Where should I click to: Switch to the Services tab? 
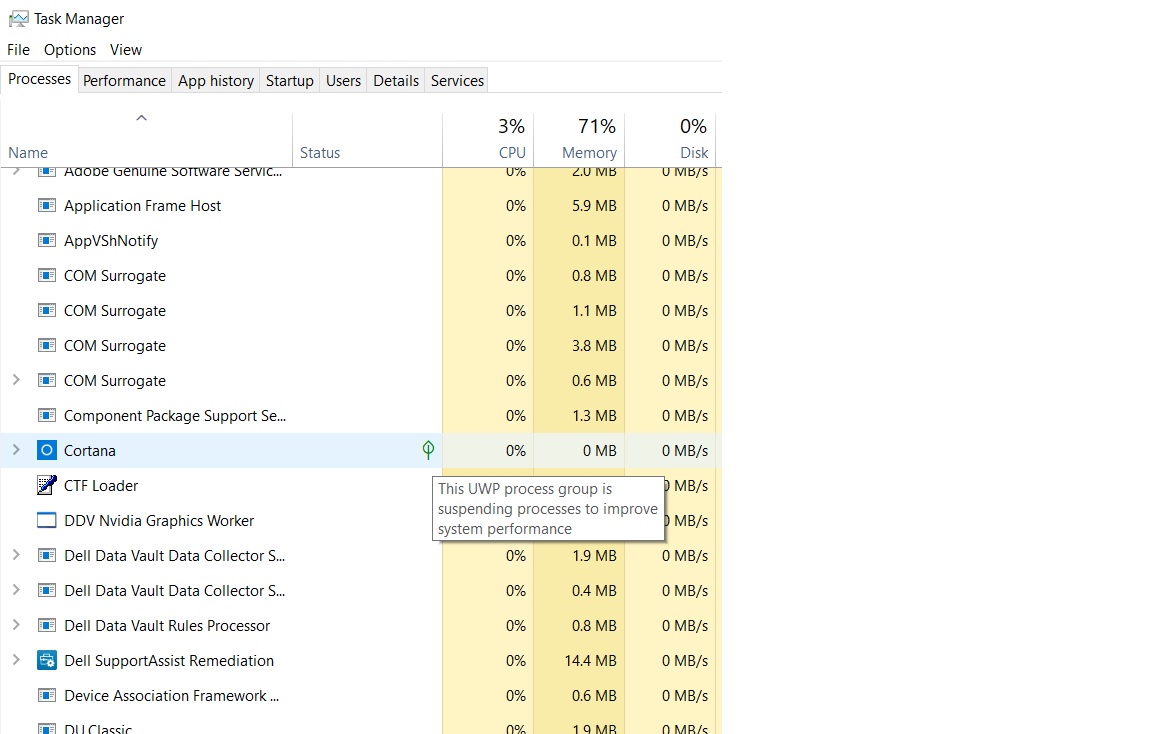456,80
